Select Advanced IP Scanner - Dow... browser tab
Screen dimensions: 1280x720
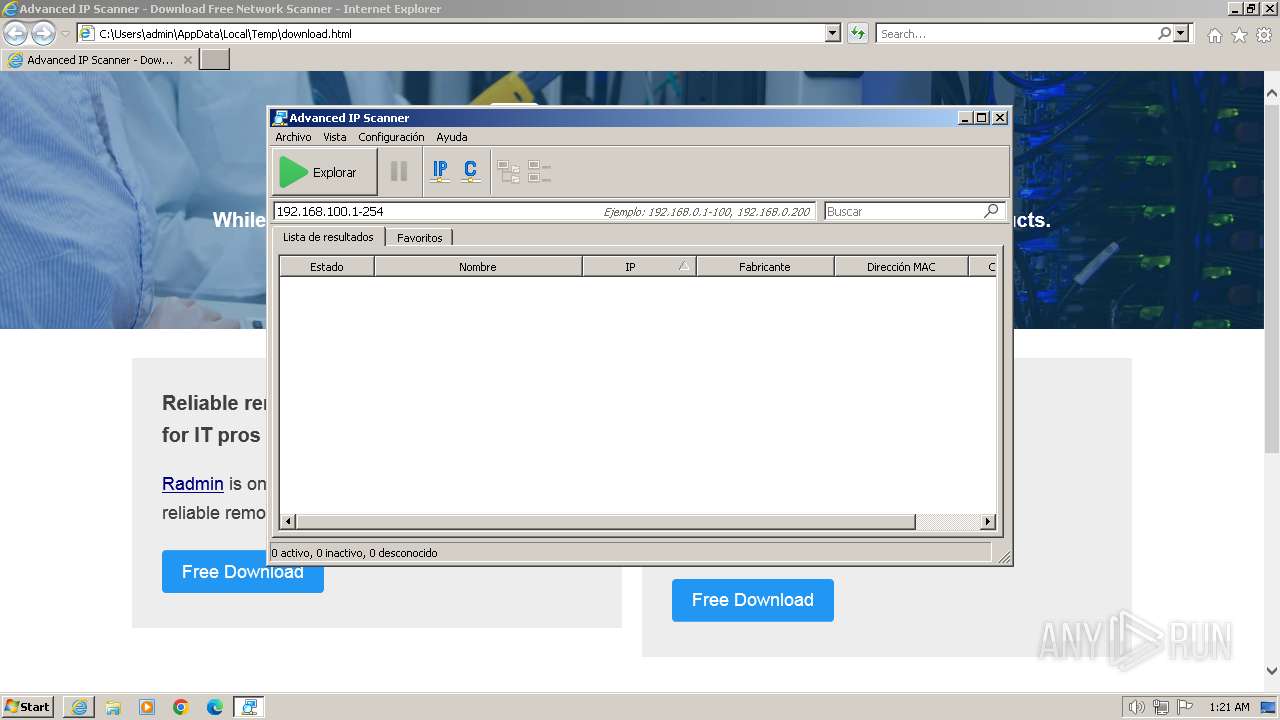point(100,60)
